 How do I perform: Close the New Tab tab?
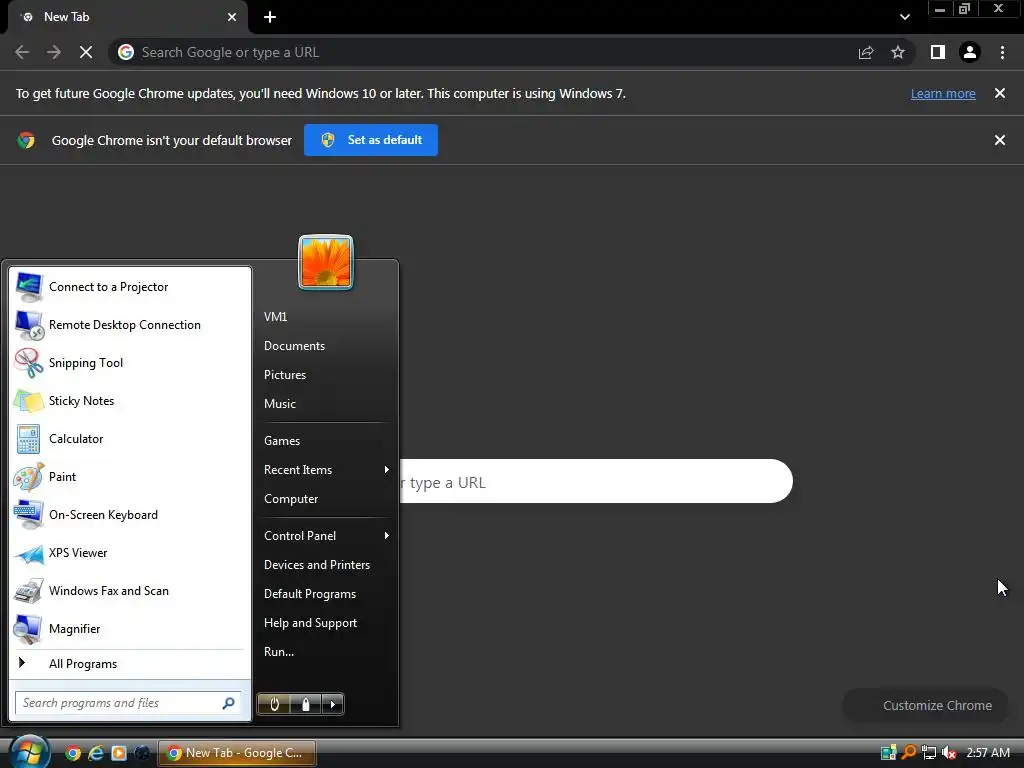coord(232,17)
